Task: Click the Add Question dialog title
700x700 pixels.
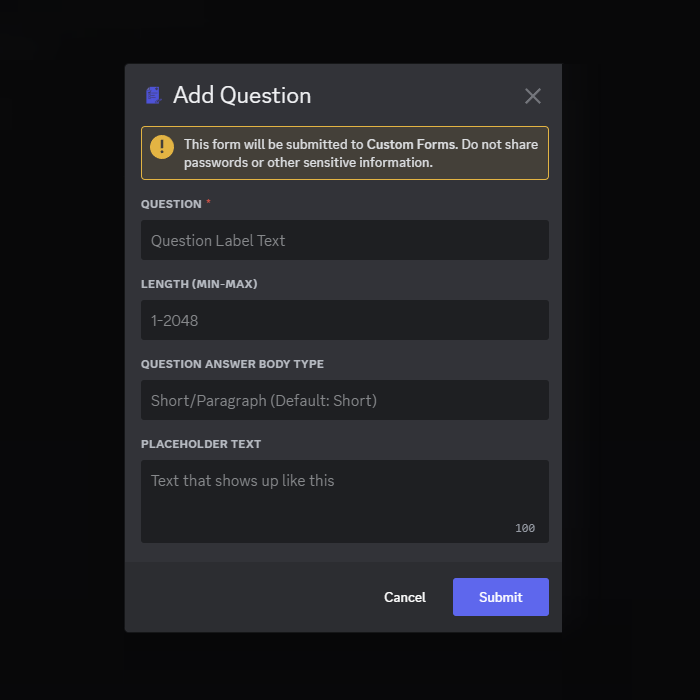Action: pyautogui.click(x=242, y=96)
